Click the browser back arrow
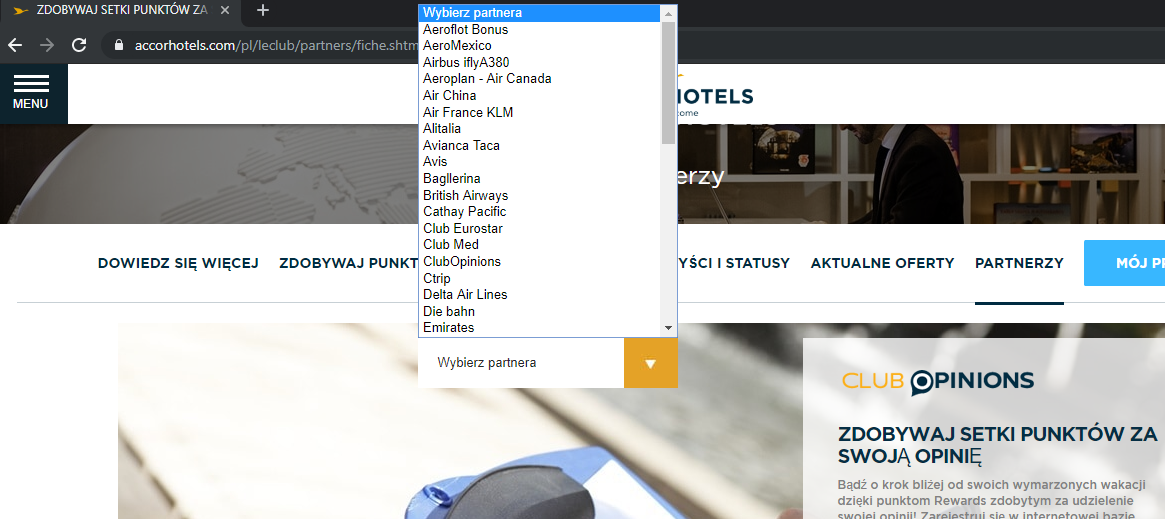The height and width of the screenshot is (519, 1165). [x=15, y=45]
